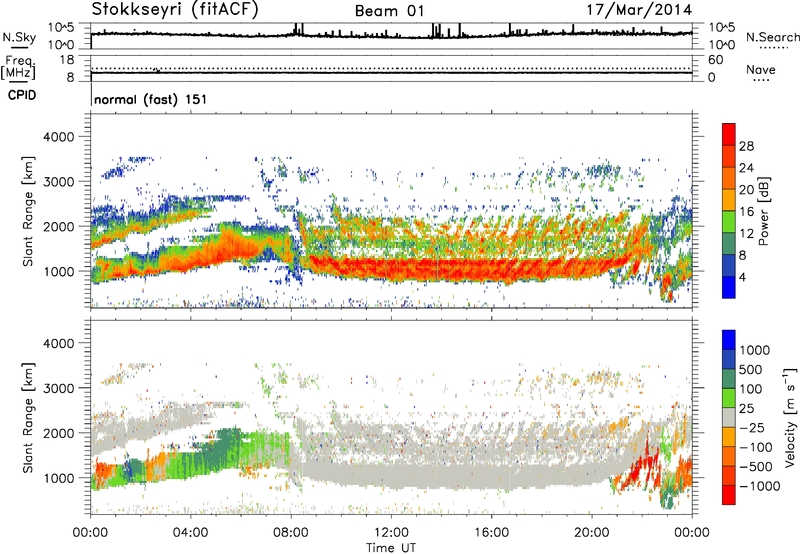Click the blue bottom of power colorbar
This screenshot has height=554, width=800.
729,287
